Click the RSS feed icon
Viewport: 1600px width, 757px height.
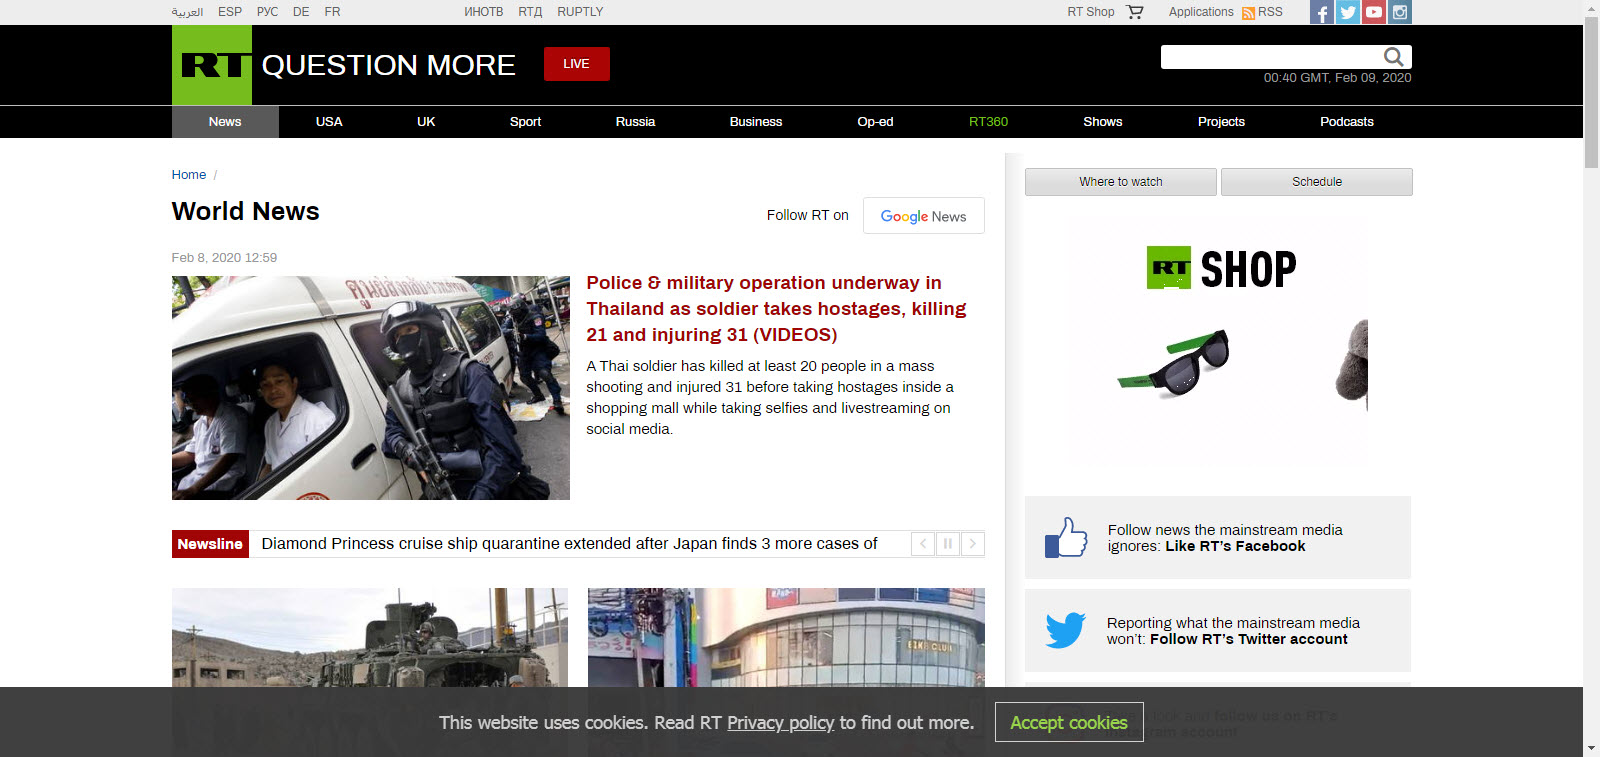click(1248, 13)
